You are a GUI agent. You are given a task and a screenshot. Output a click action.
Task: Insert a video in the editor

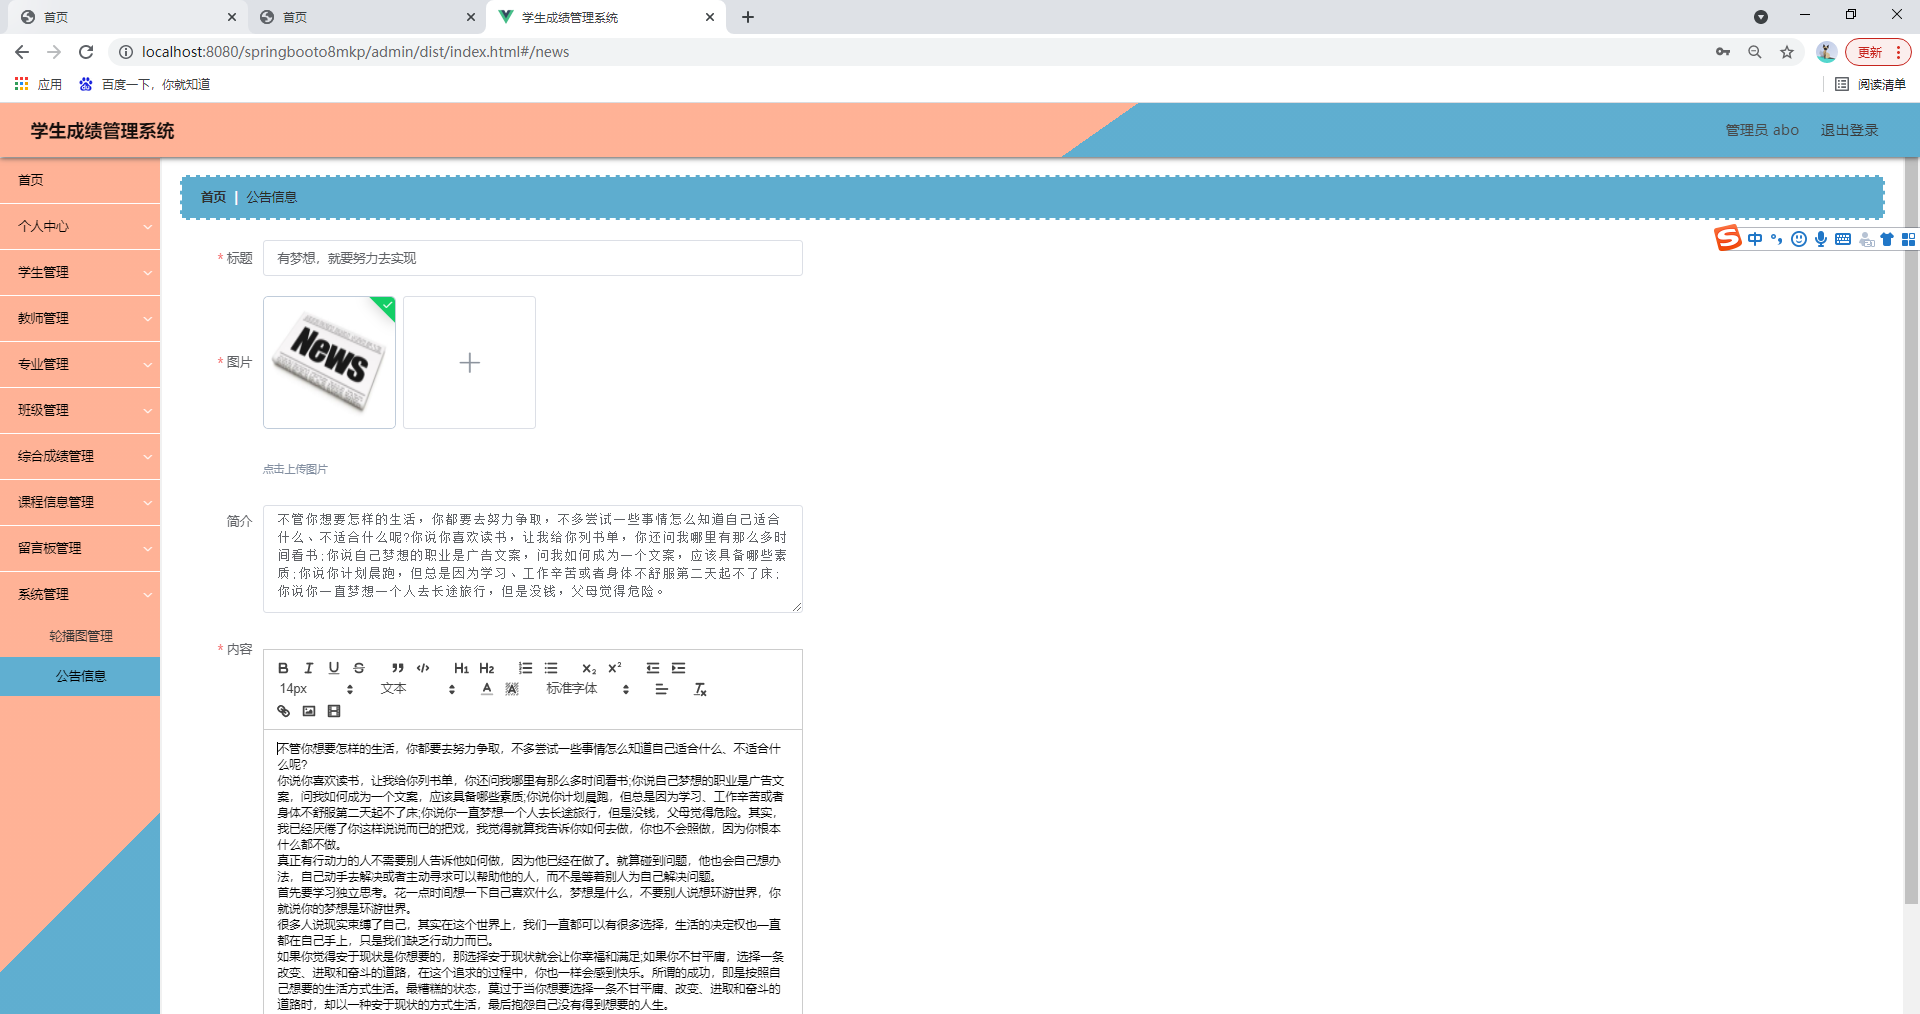tap(334, 711)
